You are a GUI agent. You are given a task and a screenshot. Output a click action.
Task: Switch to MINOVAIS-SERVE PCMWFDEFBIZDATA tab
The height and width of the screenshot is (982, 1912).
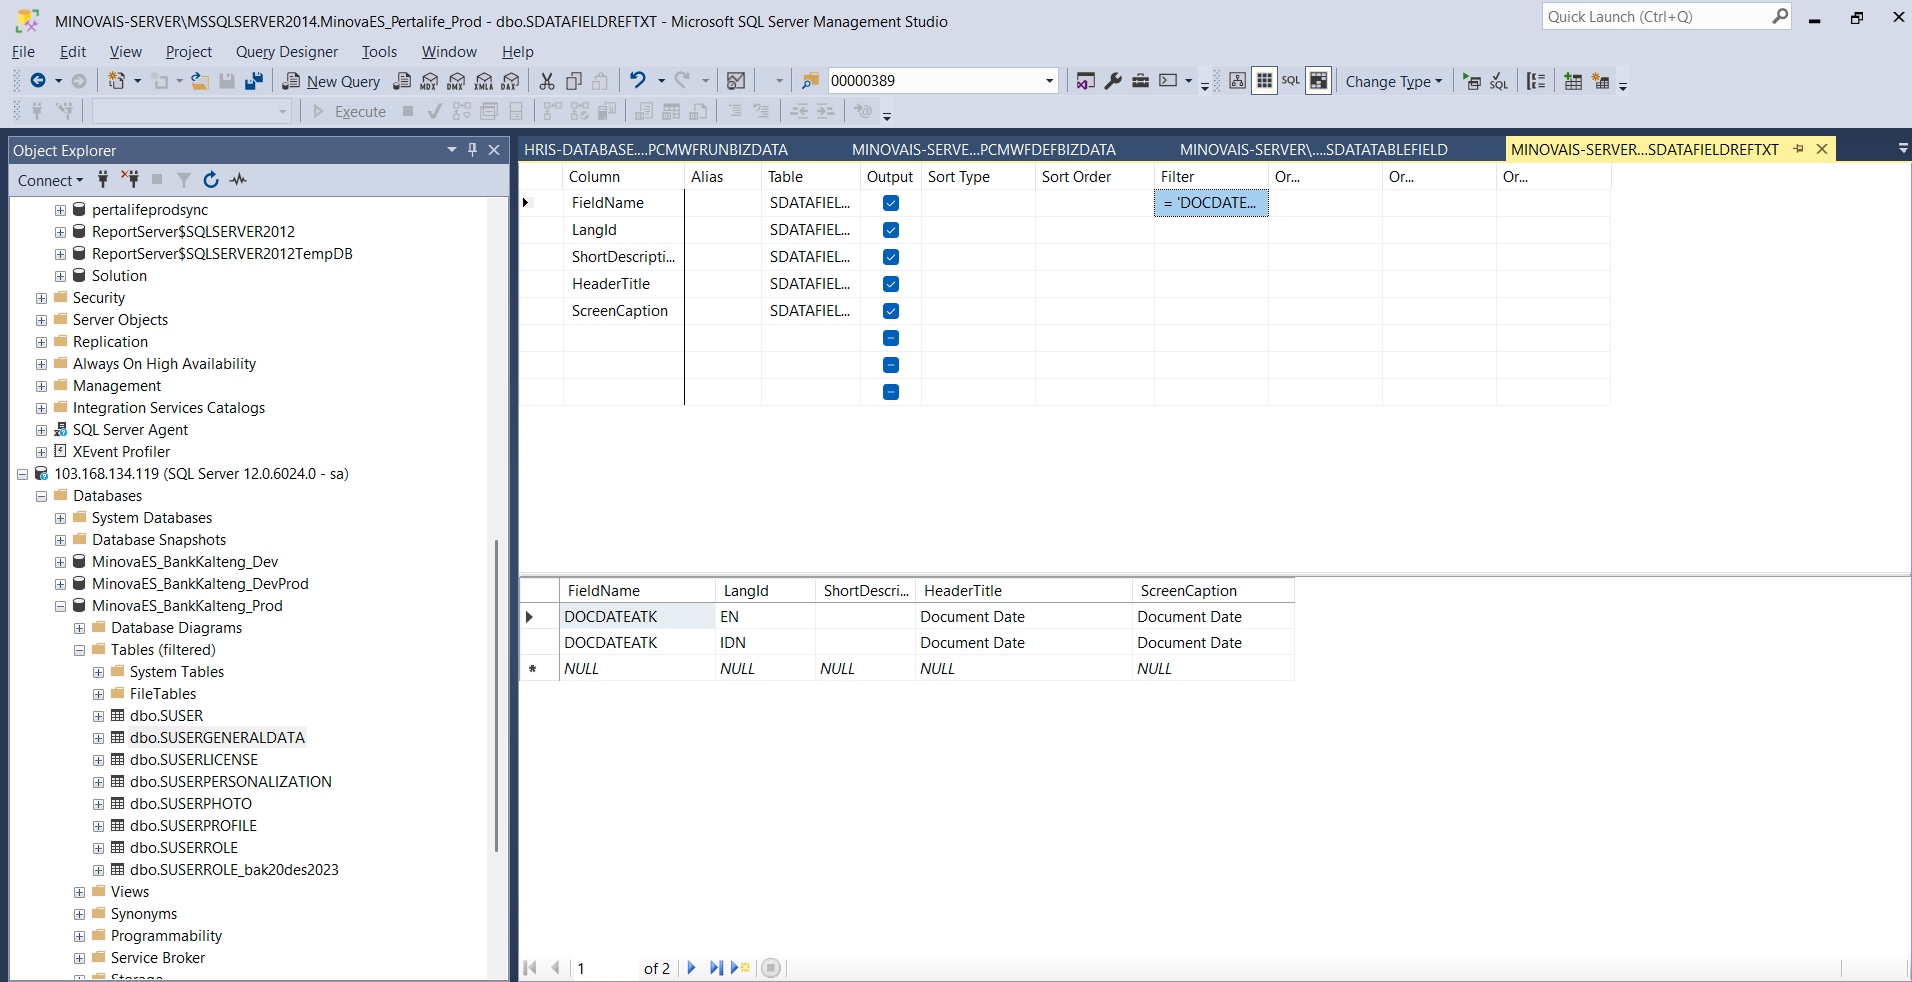[984, 150]
